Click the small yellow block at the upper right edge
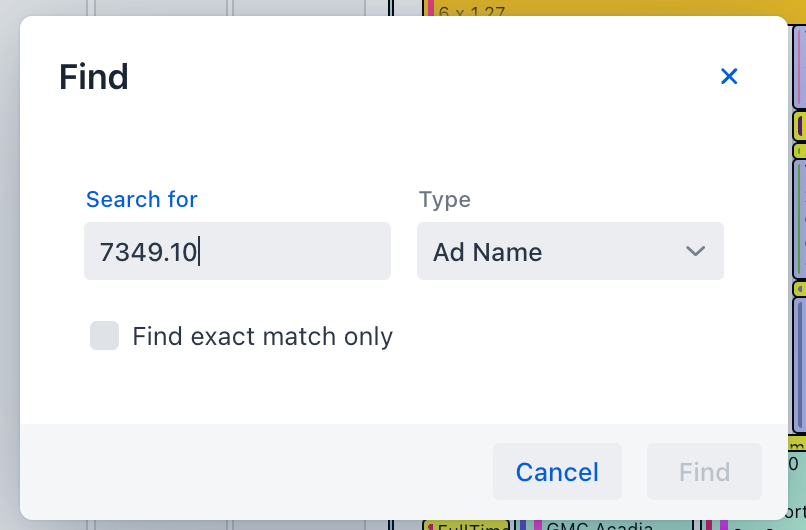Screen dimensions: 806x530 point(799,126)
